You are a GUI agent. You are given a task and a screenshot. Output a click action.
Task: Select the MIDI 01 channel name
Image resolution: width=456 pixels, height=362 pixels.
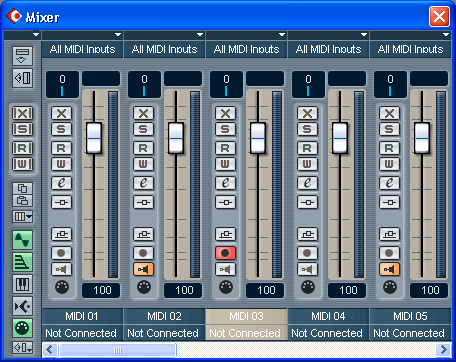pyautogui.click(x=82, y=316)
